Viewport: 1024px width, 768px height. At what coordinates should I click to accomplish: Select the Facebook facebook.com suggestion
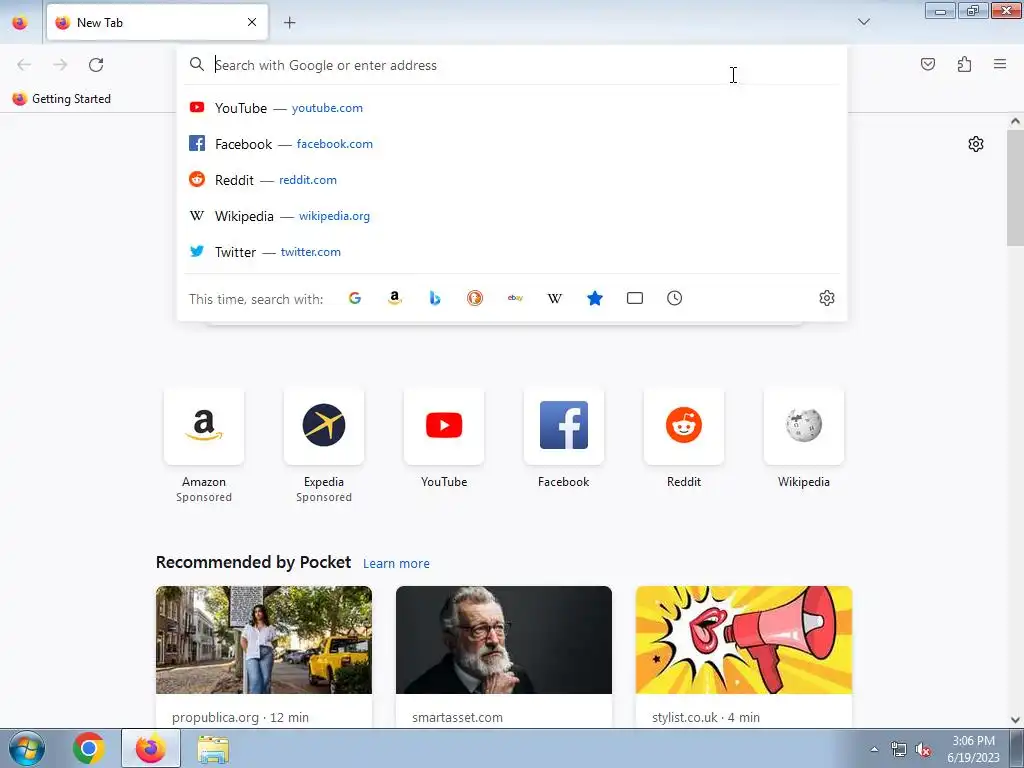(512, 144)
